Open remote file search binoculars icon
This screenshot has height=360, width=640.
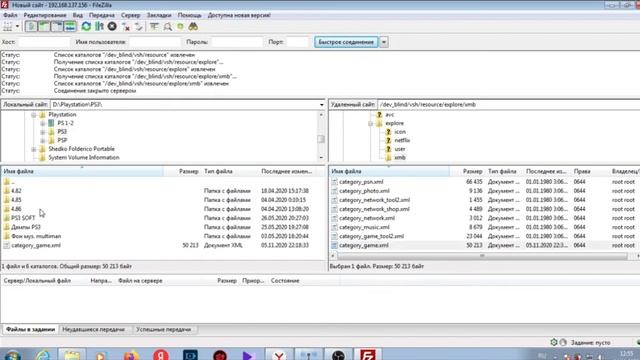click(193, 27)
